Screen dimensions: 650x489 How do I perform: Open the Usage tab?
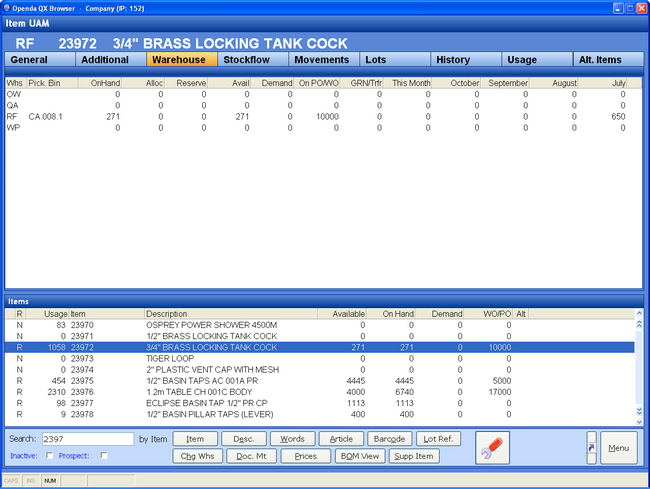point(537,59)
